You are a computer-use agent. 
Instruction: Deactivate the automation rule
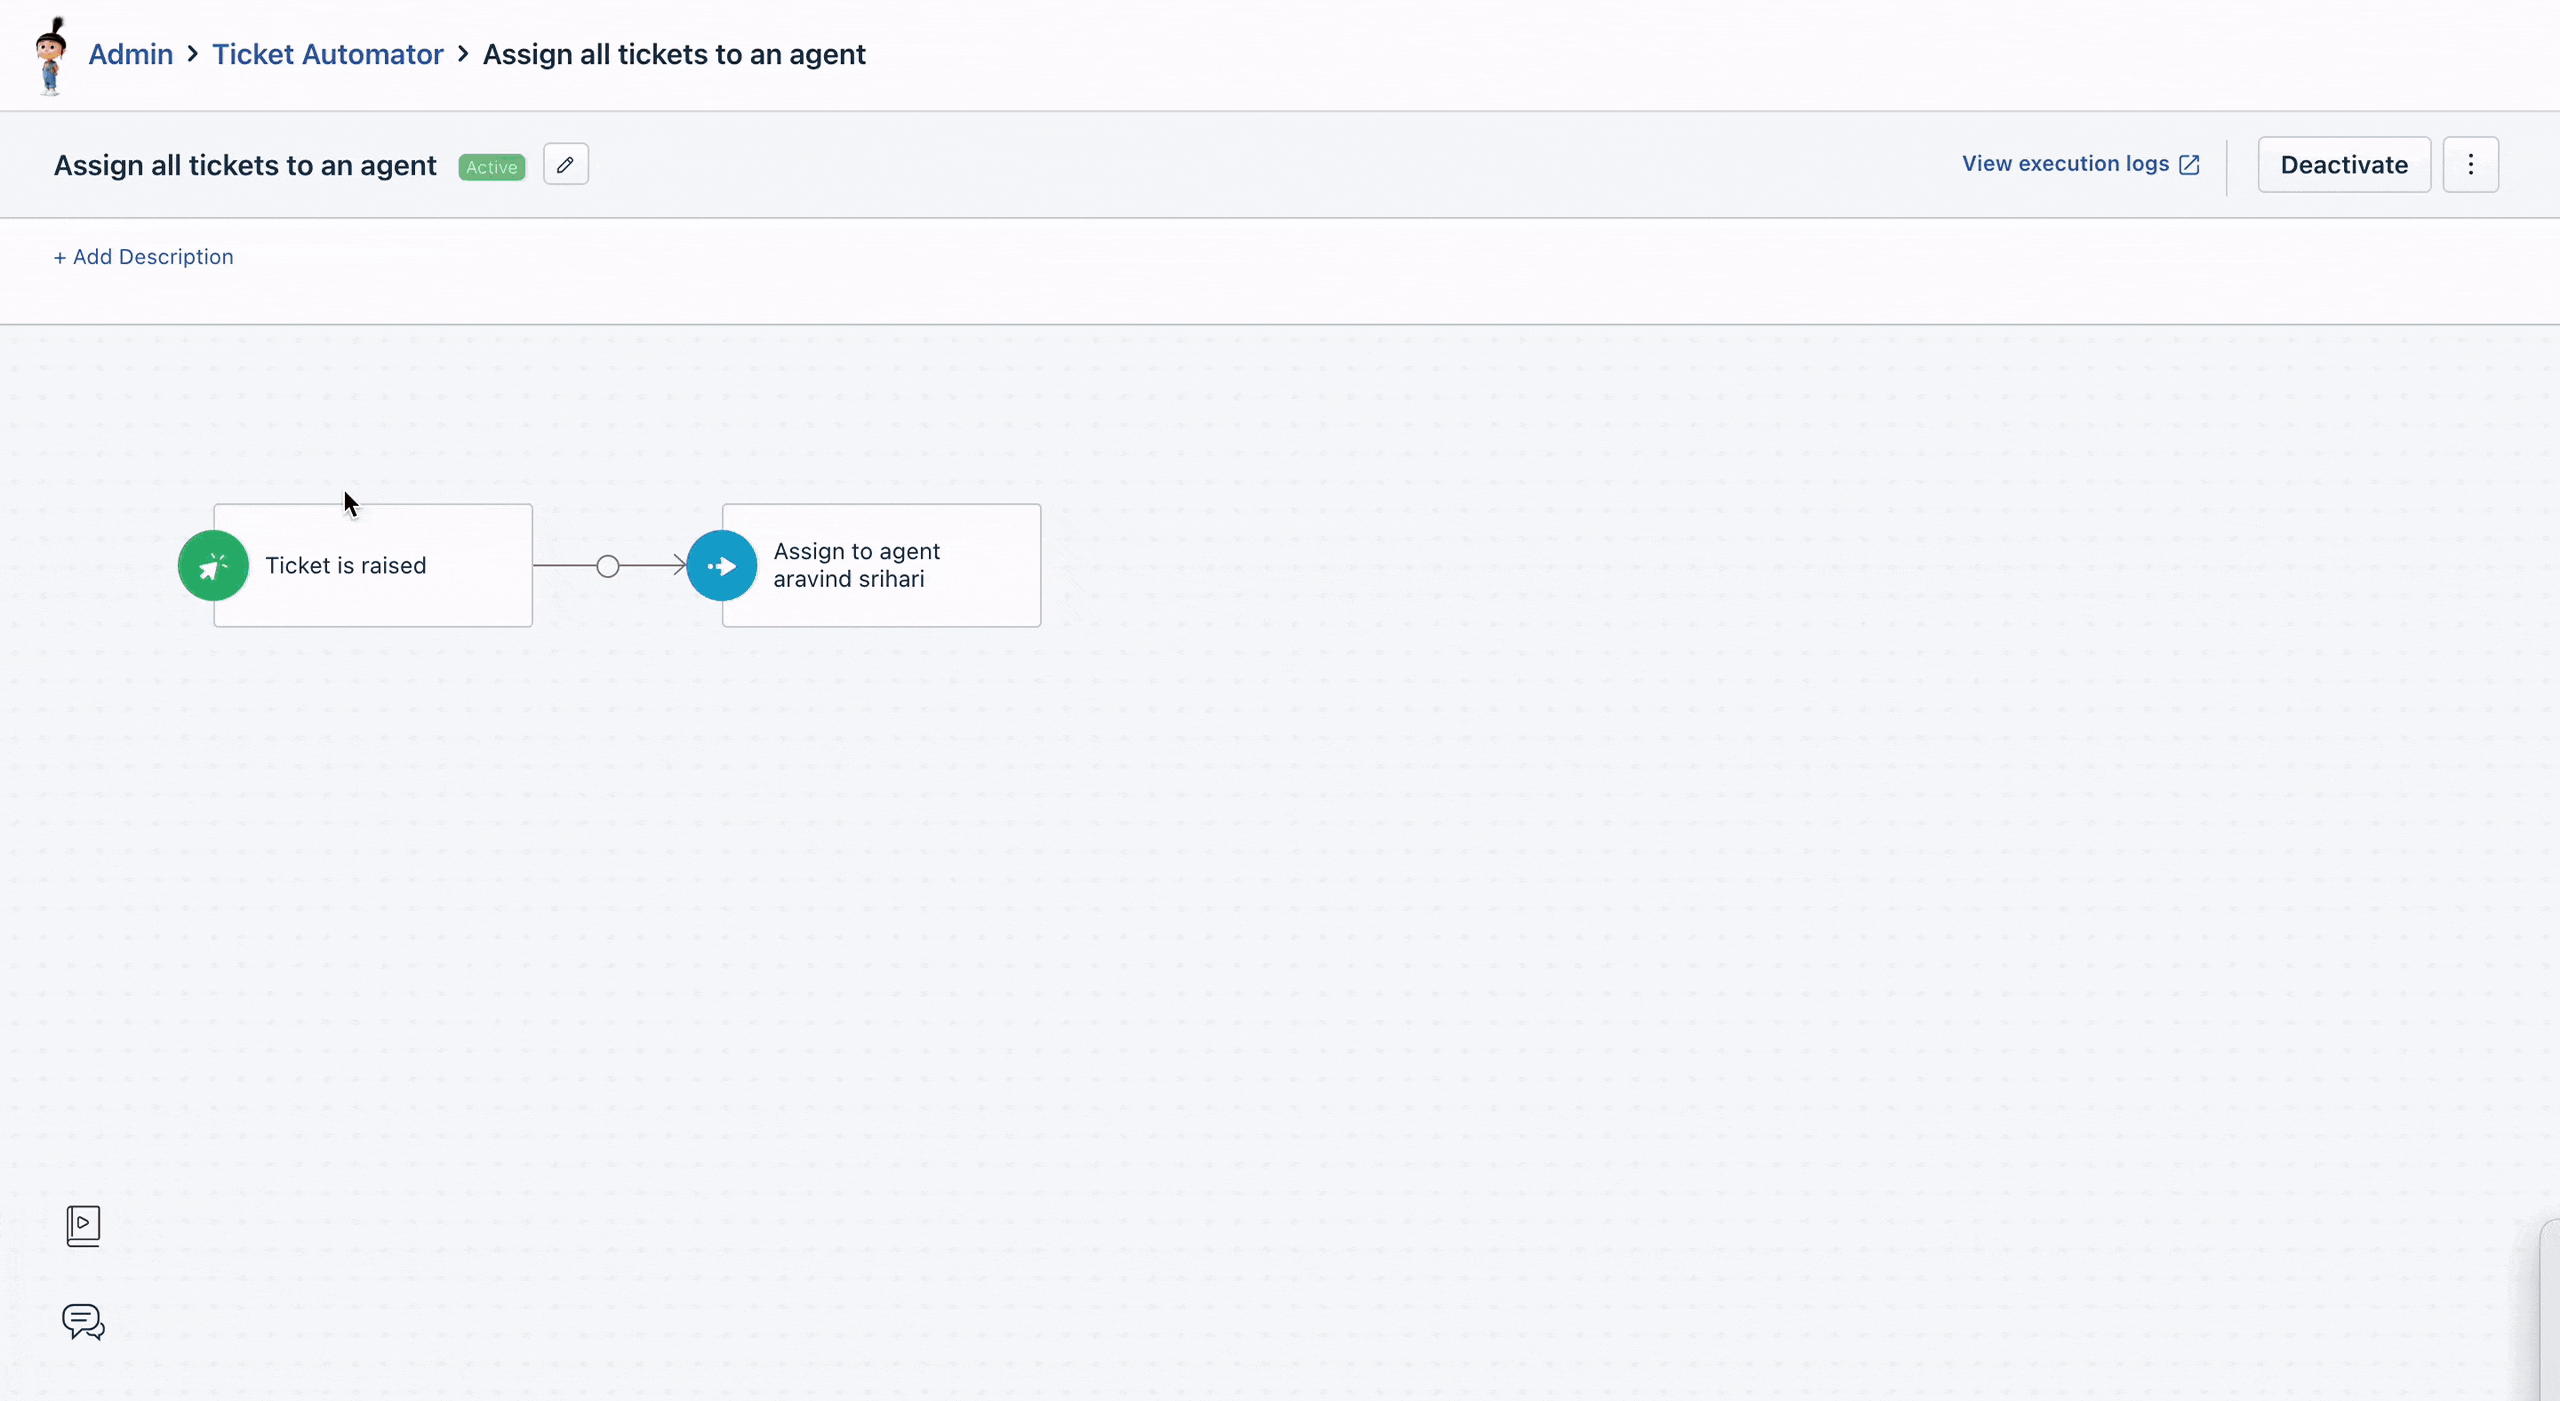[x=2344, y=164]
